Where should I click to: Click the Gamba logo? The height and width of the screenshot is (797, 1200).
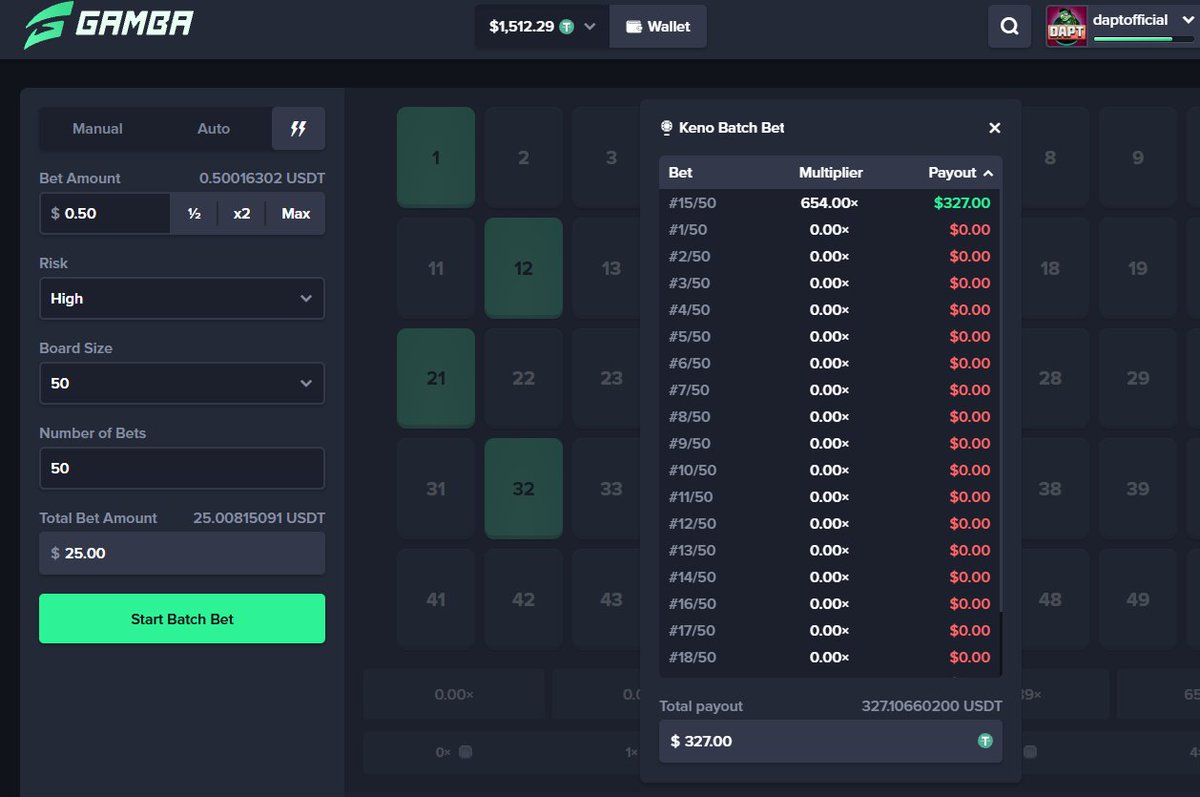coord(108,26)
